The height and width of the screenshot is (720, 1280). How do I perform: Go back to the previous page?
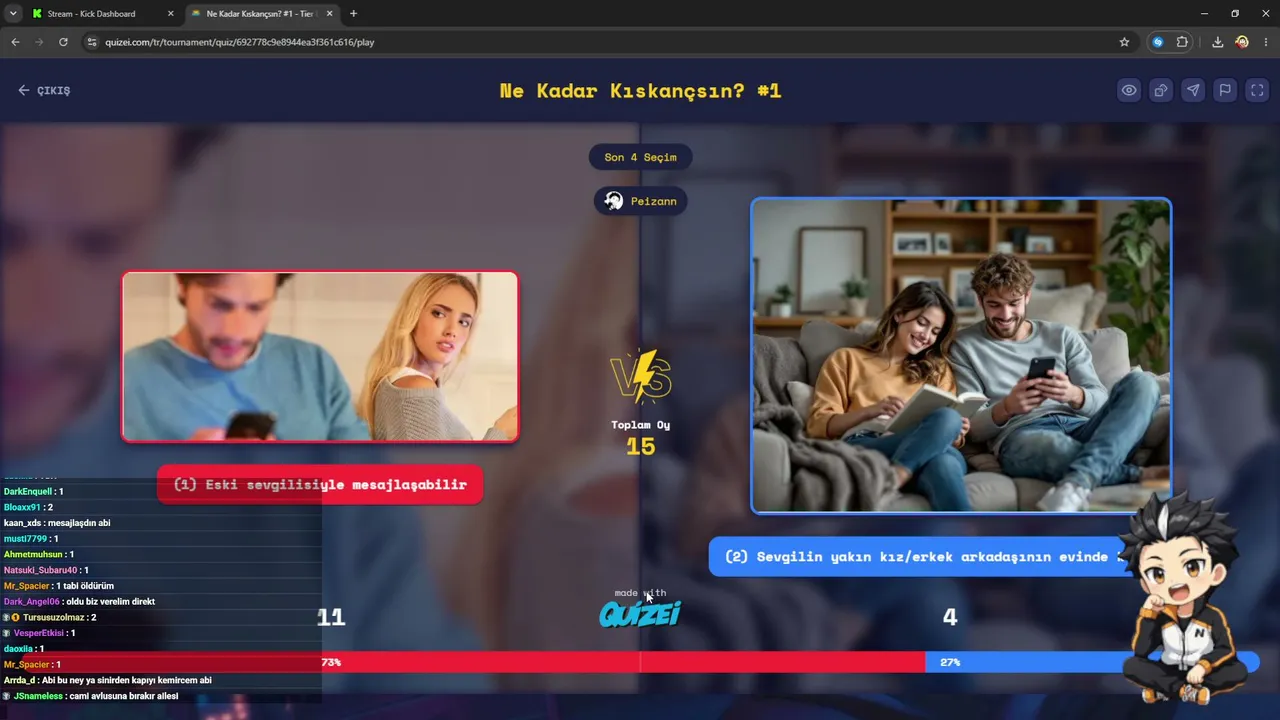pos(15,42)
